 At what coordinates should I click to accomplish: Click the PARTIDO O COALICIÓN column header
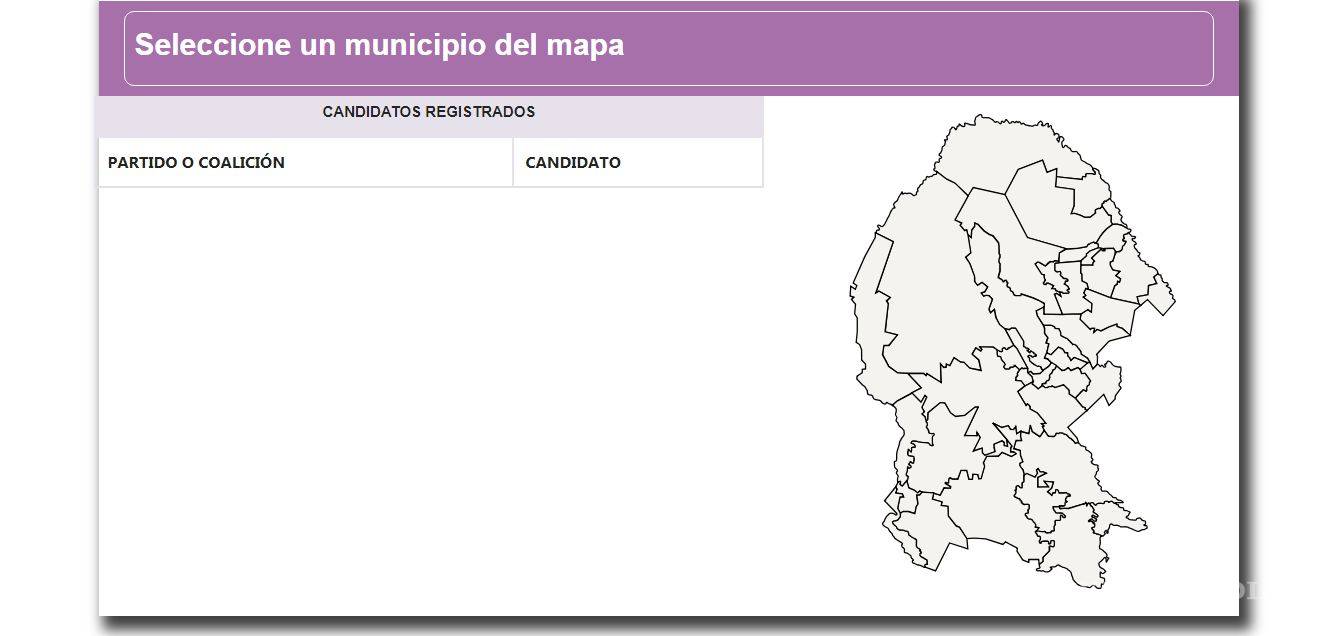click(x=196, y=163)
